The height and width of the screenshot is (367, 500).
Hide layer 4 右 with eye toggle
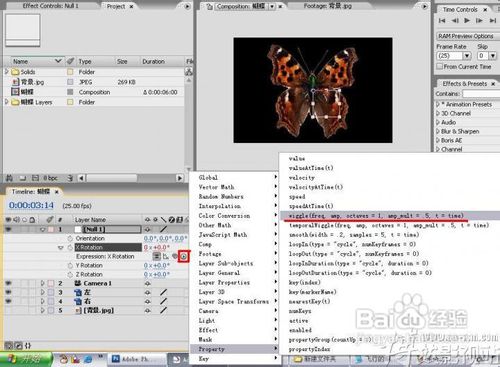point(8,301)
